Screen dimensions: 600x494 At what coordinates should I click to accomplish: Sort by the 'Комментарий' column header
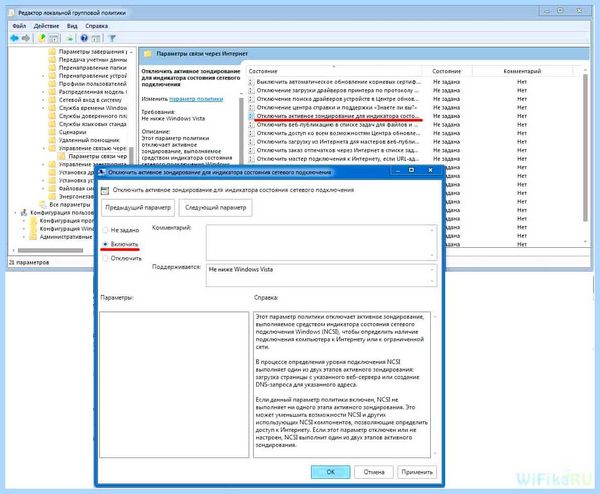(522, 71)
